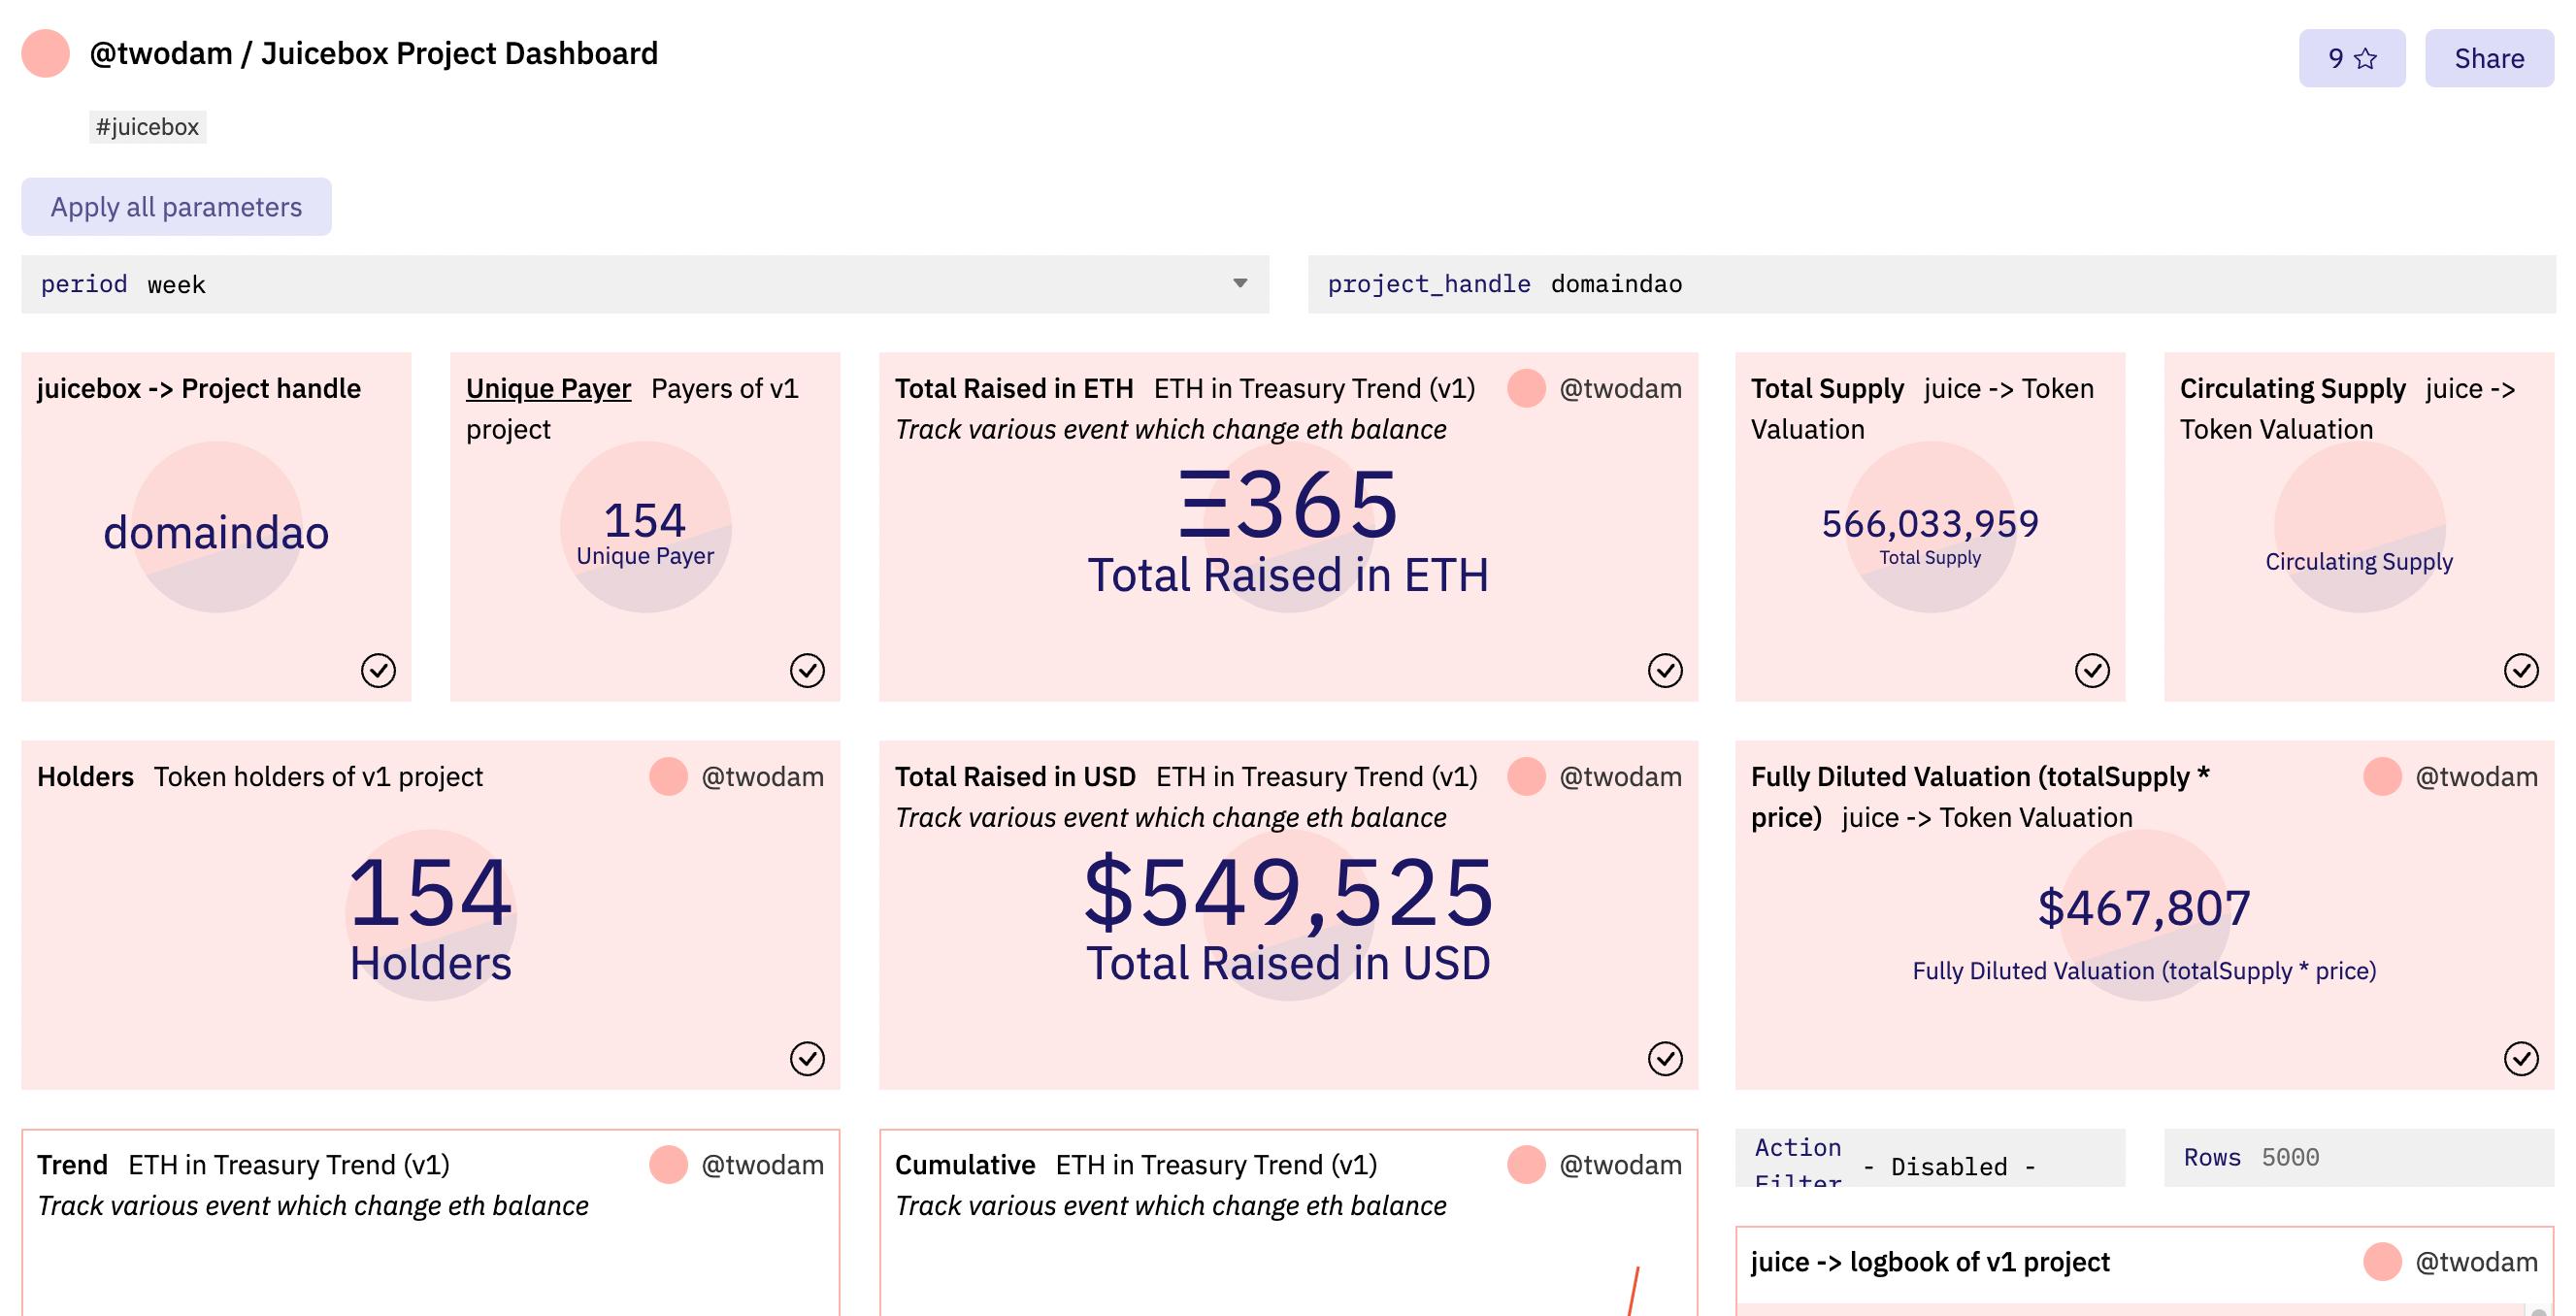The width and height of the screenshot is (2576, 1316).
Task: Open @twodam profile on the logbook card
Action: [x=2476, y=1262]
